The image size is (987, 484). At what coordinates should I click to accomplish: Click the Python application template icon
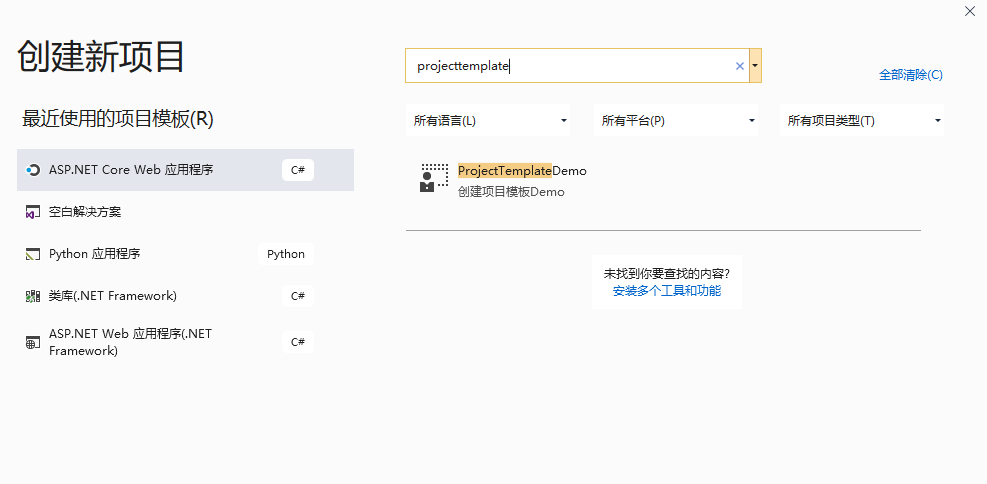tap(33, 254)
